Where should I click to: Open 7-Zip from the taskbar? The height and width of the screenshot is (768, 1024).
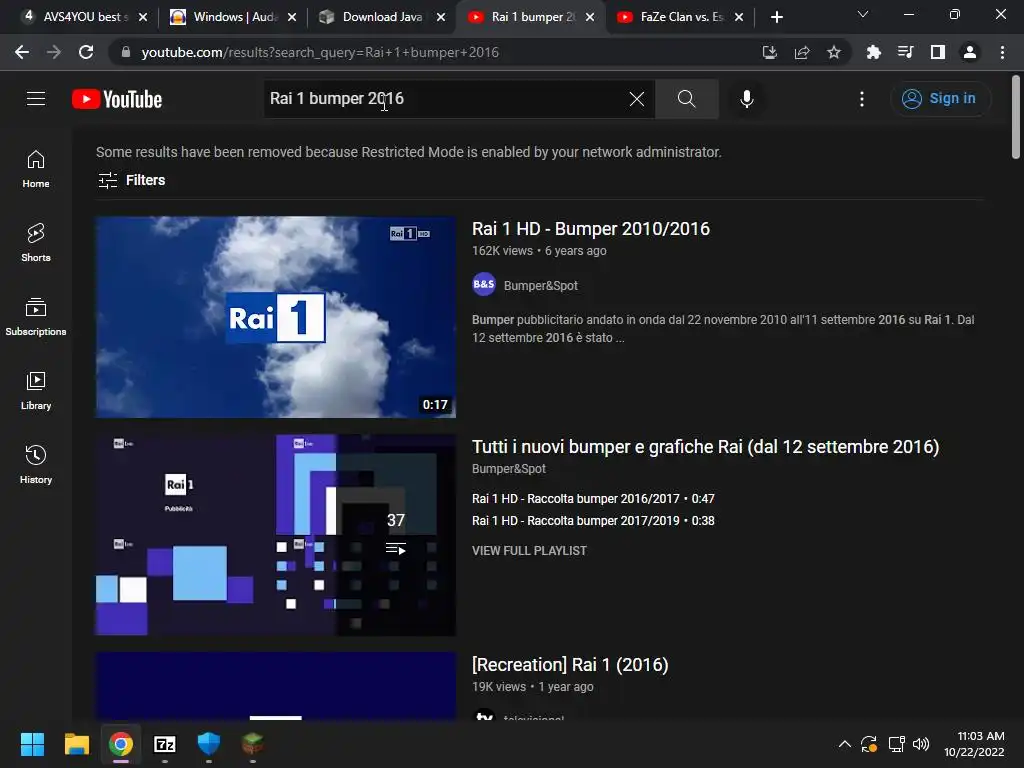165,744
